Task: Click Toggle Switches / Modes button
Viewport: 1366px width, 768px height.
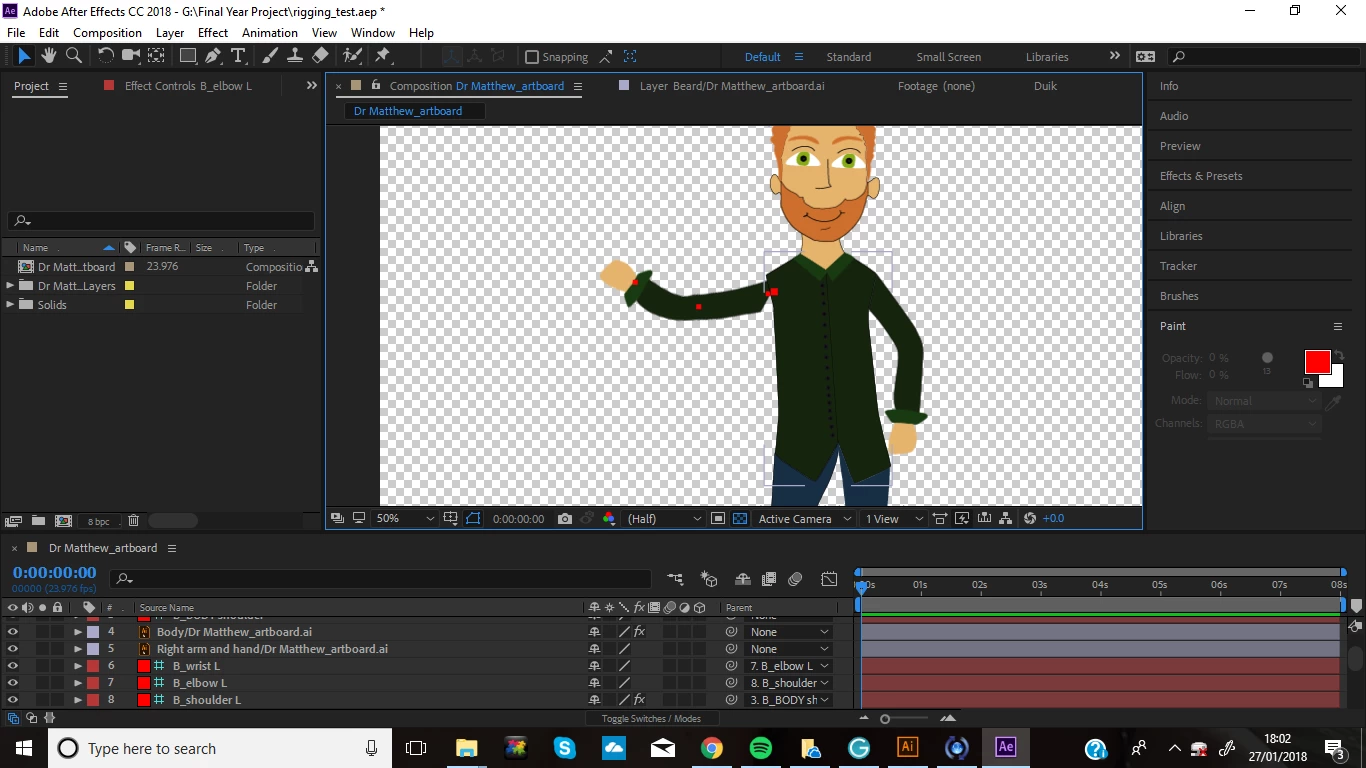Action: 651,719
